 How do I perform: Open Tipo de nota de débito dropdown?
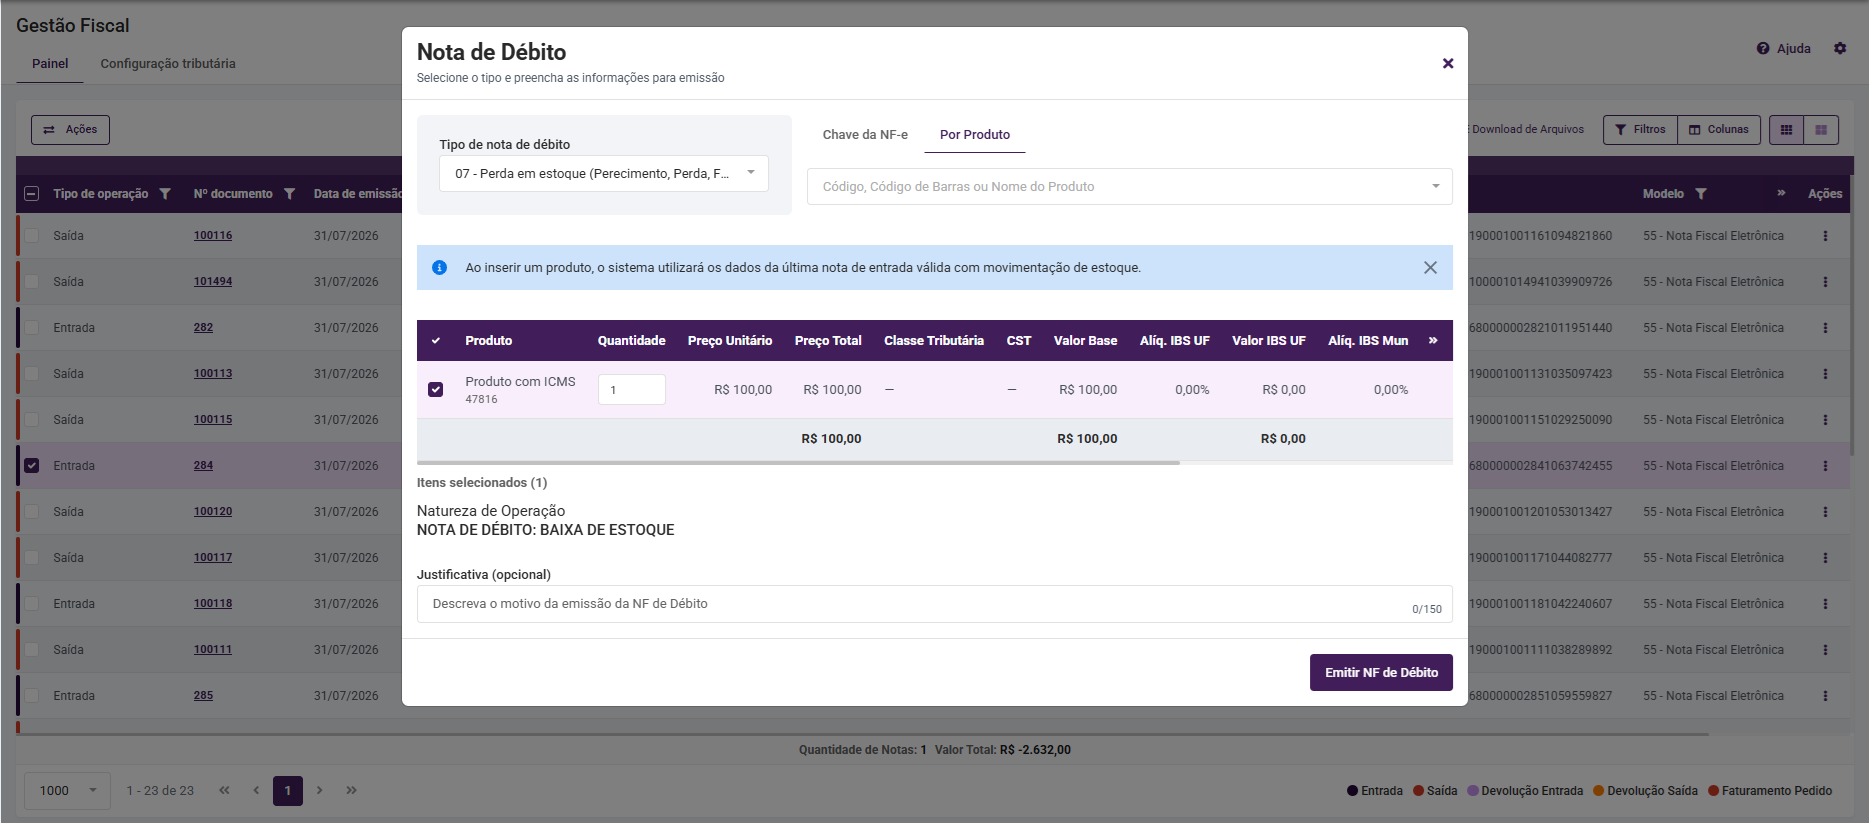coord(604,173)
